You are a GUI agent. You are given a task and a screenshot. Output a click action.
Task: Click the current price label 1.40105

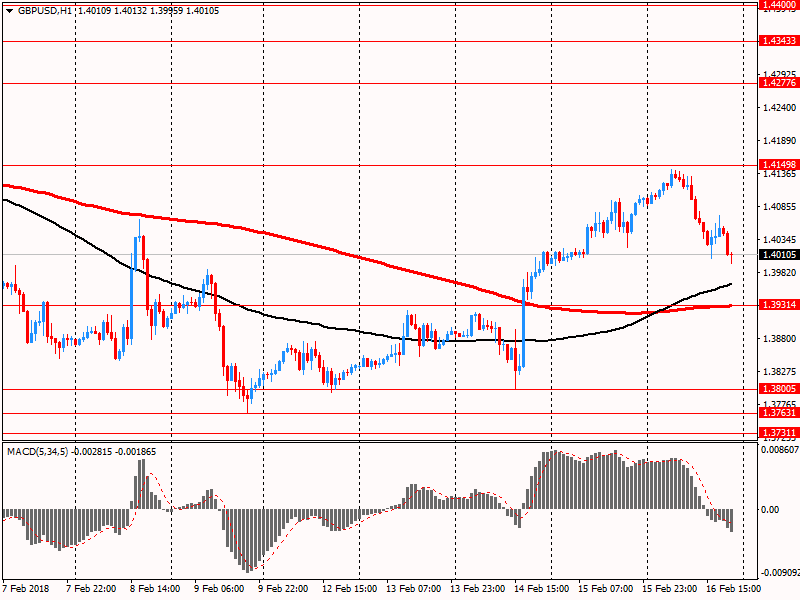click(779, 255)
